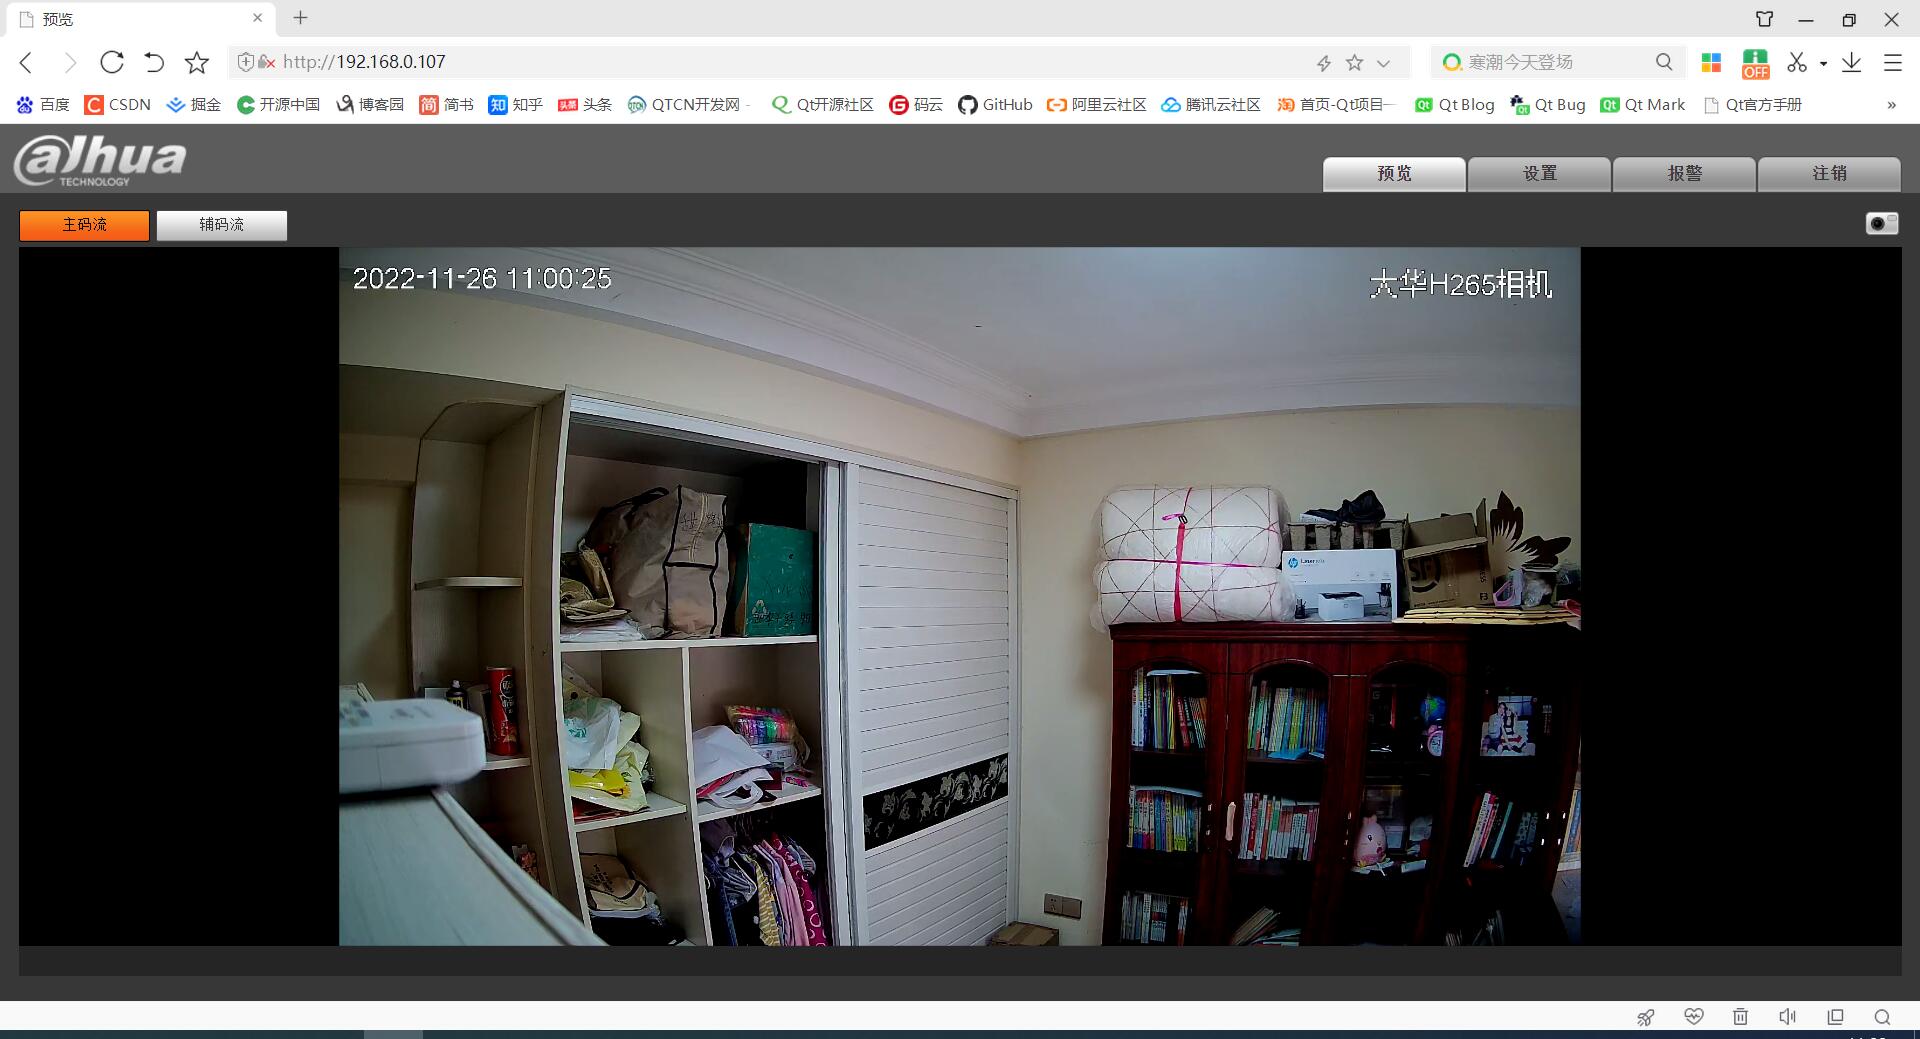This screenshot has height=1039, width=1920.
Task: Open the Qt官方手册 bookmark
Action: point(1752,104)
